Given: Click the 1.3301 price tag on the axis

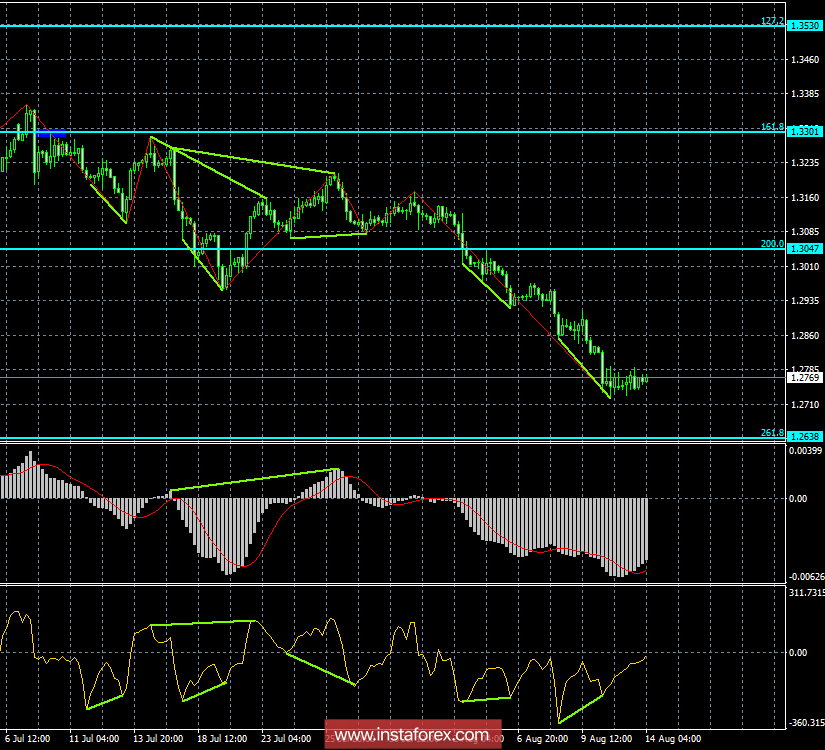Looking at the screenshot, I should [803, 132].
